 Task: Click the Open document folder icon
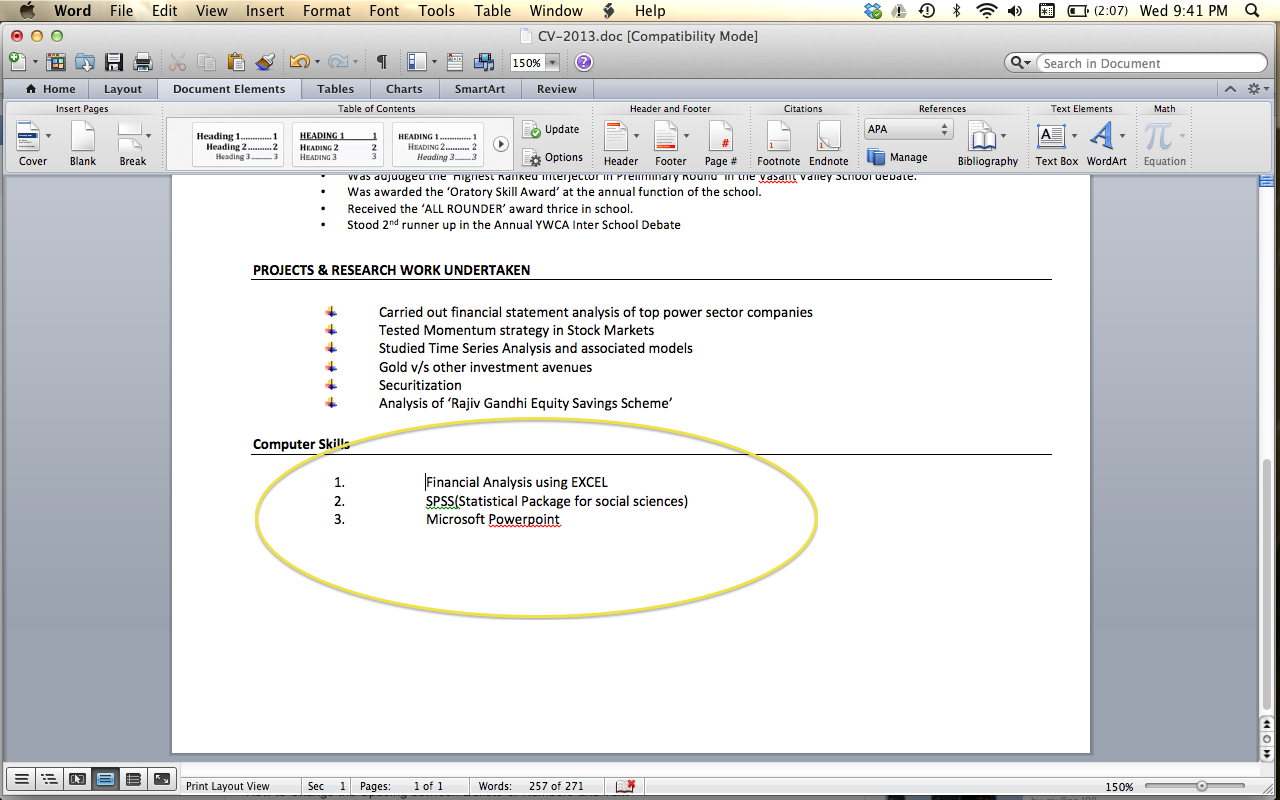coord(85,62)
